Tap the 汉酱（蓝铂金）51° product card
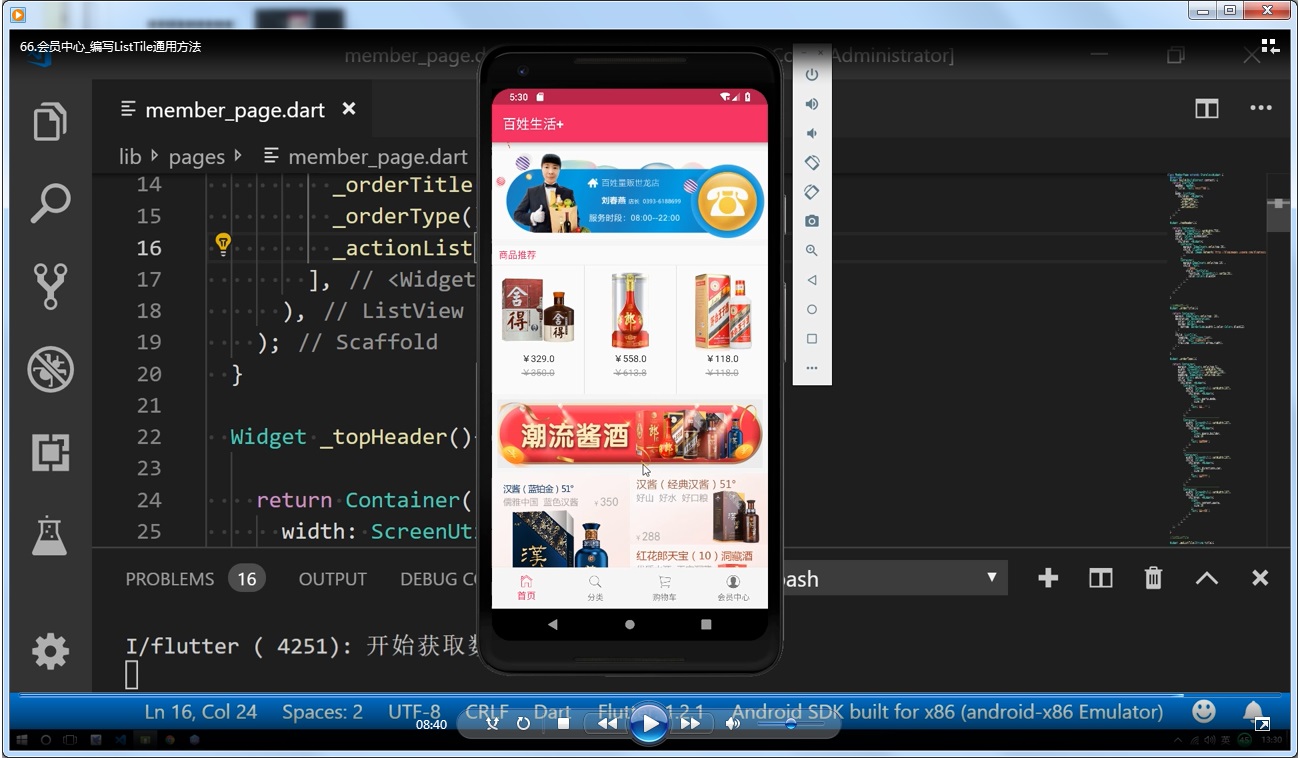 pyautogui.click(x=561, y=522)
